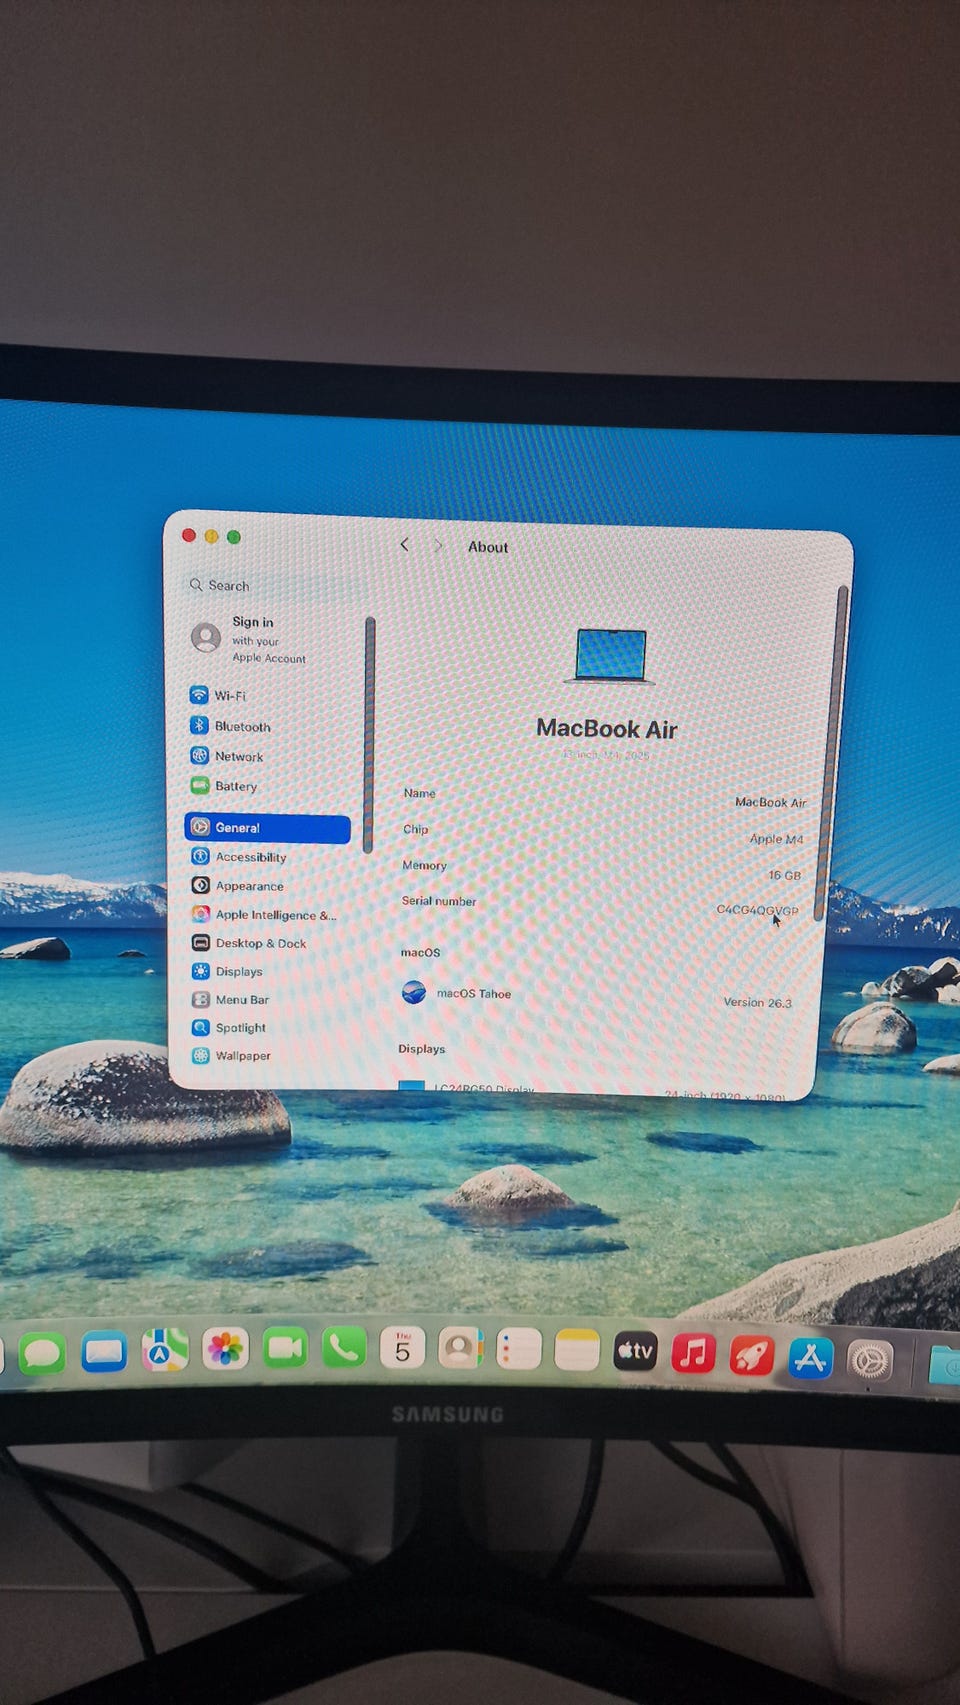
Task: Click the computer name value MacBook Air
Action: pos(770,802)
